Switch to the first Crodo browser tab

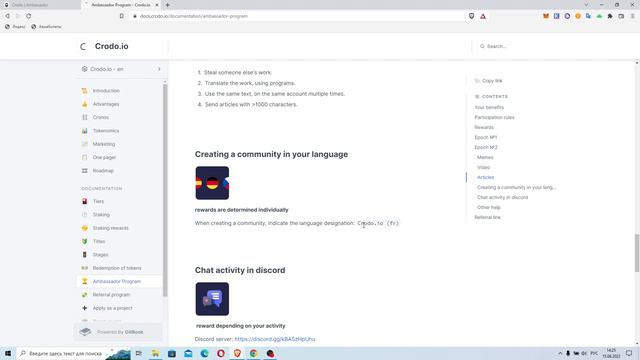40,5
